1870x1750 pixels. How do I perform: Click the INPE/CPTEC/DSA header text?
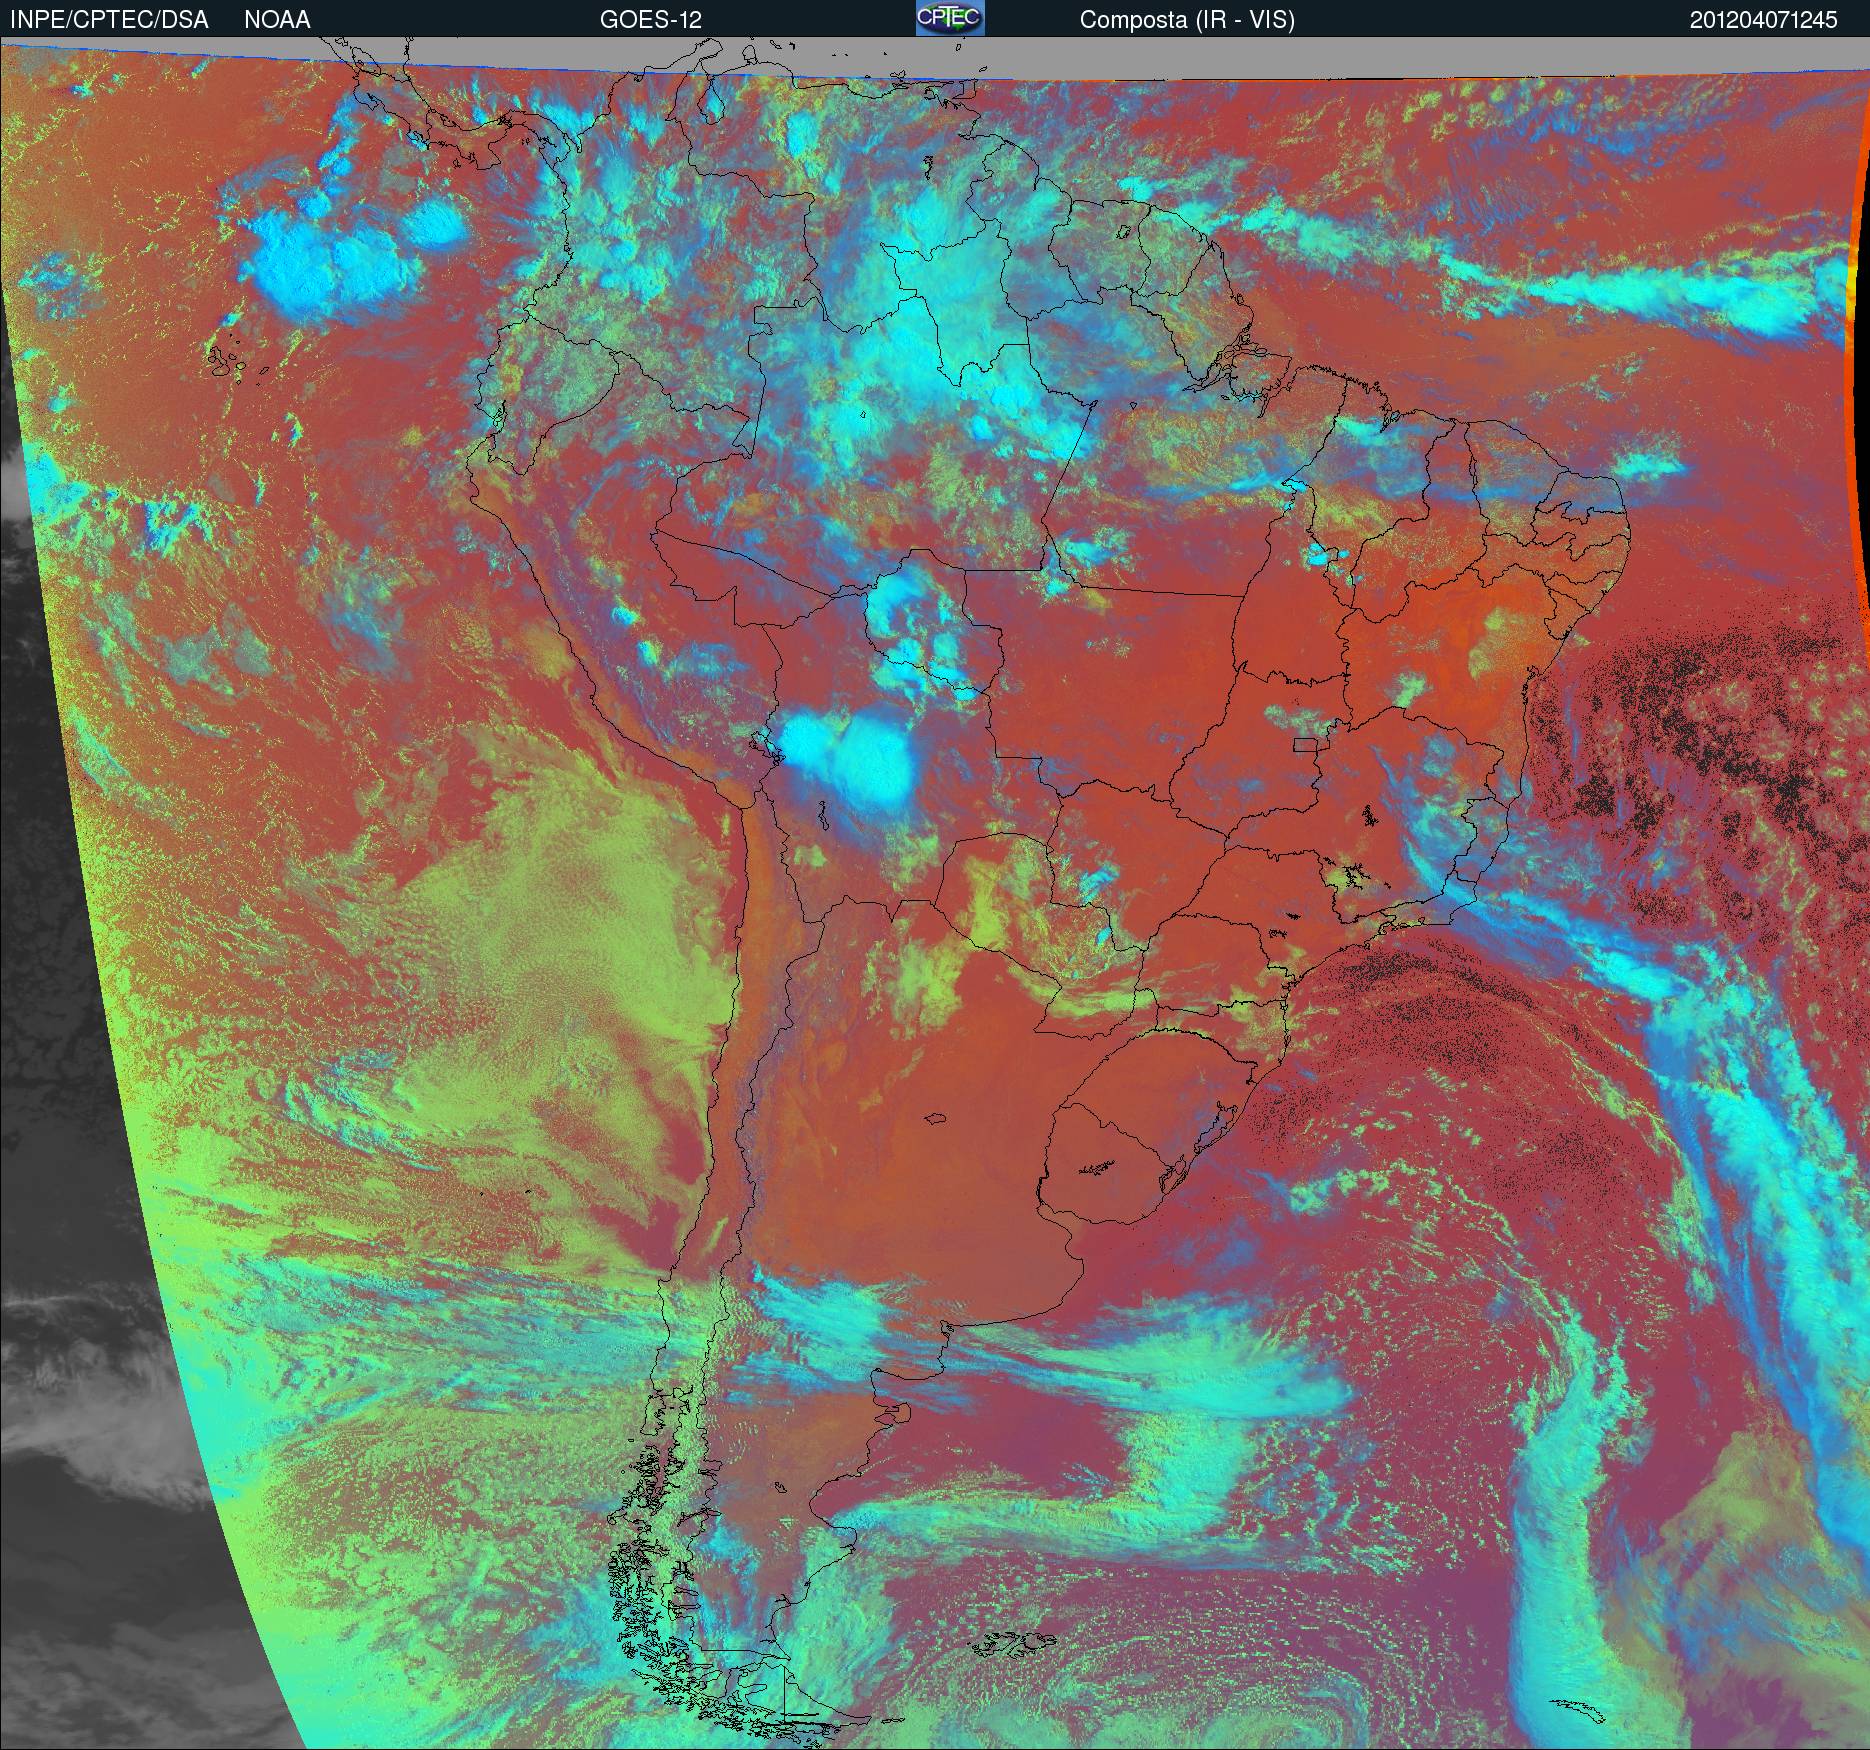(109, 20)
